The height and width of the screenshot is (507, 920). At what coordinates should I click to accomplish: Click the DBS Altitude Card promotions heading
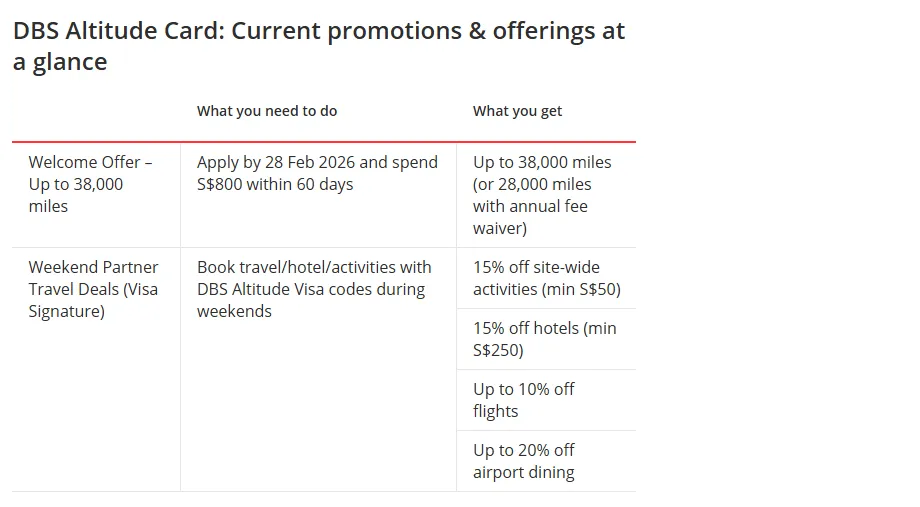(318, 31)
